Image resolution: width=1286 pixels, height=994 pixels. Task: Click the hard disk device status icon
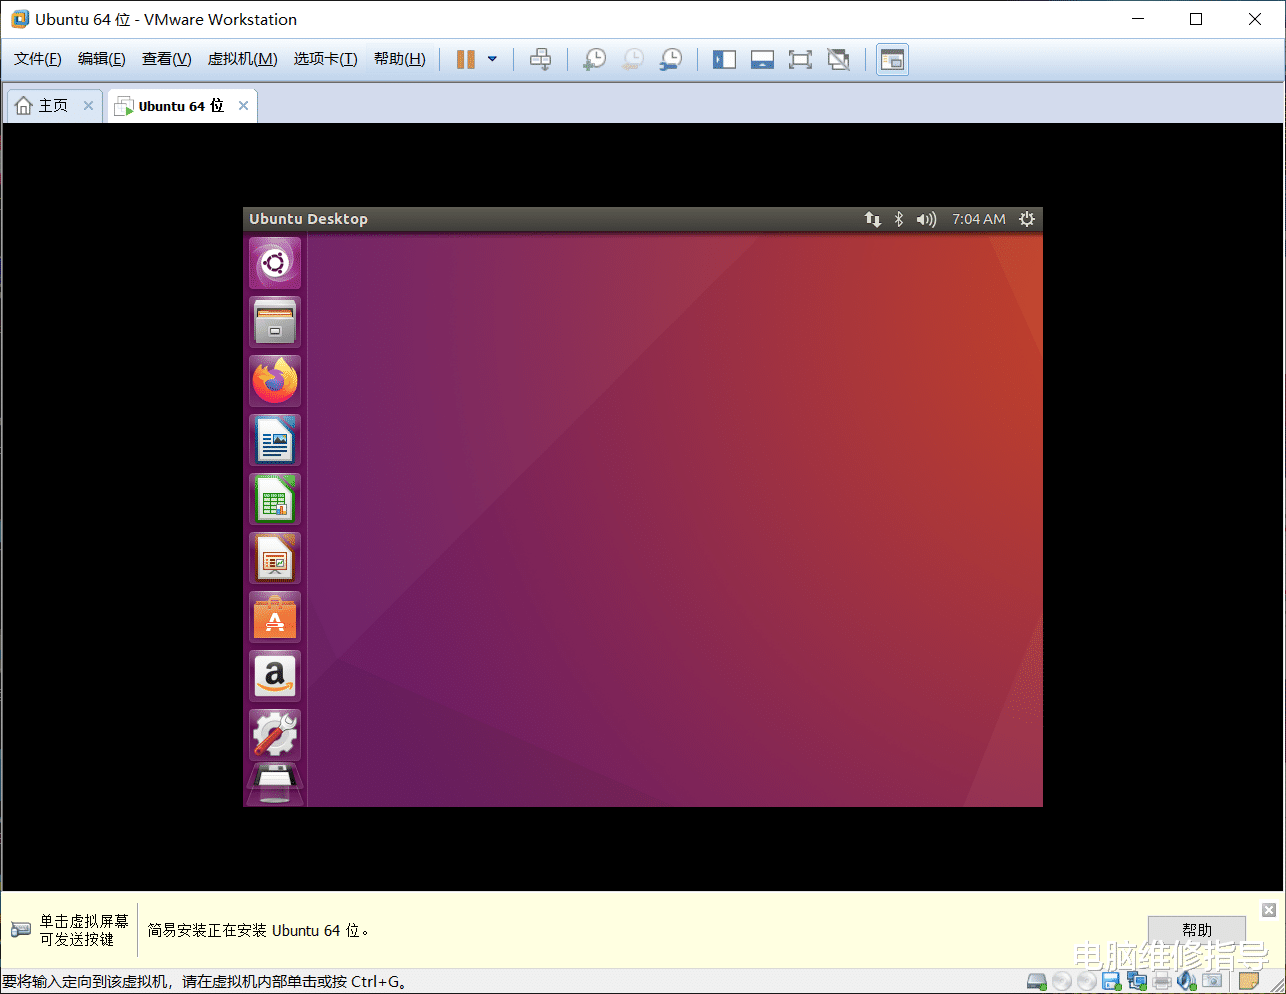click(x=1037, y=982)
